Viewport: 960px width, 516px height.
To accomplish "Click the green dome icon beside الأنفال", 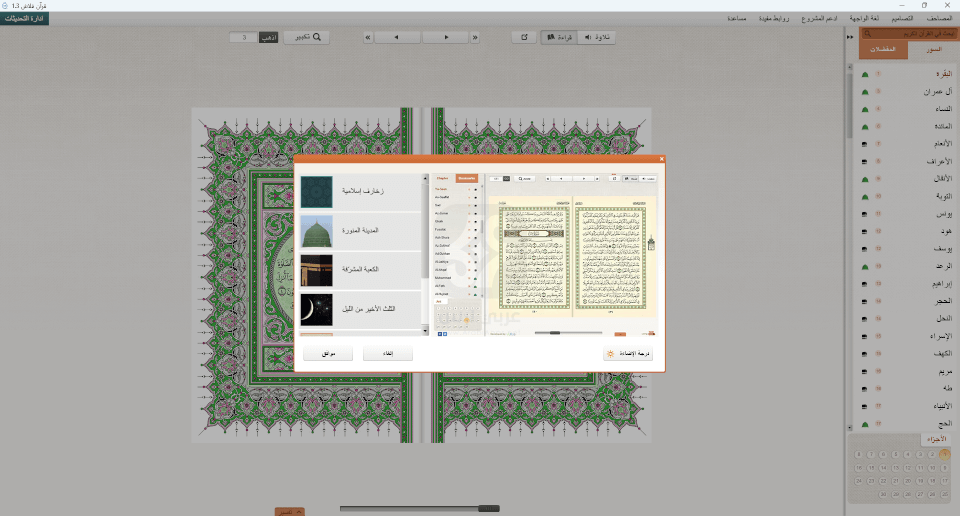I will coord(865,180).
